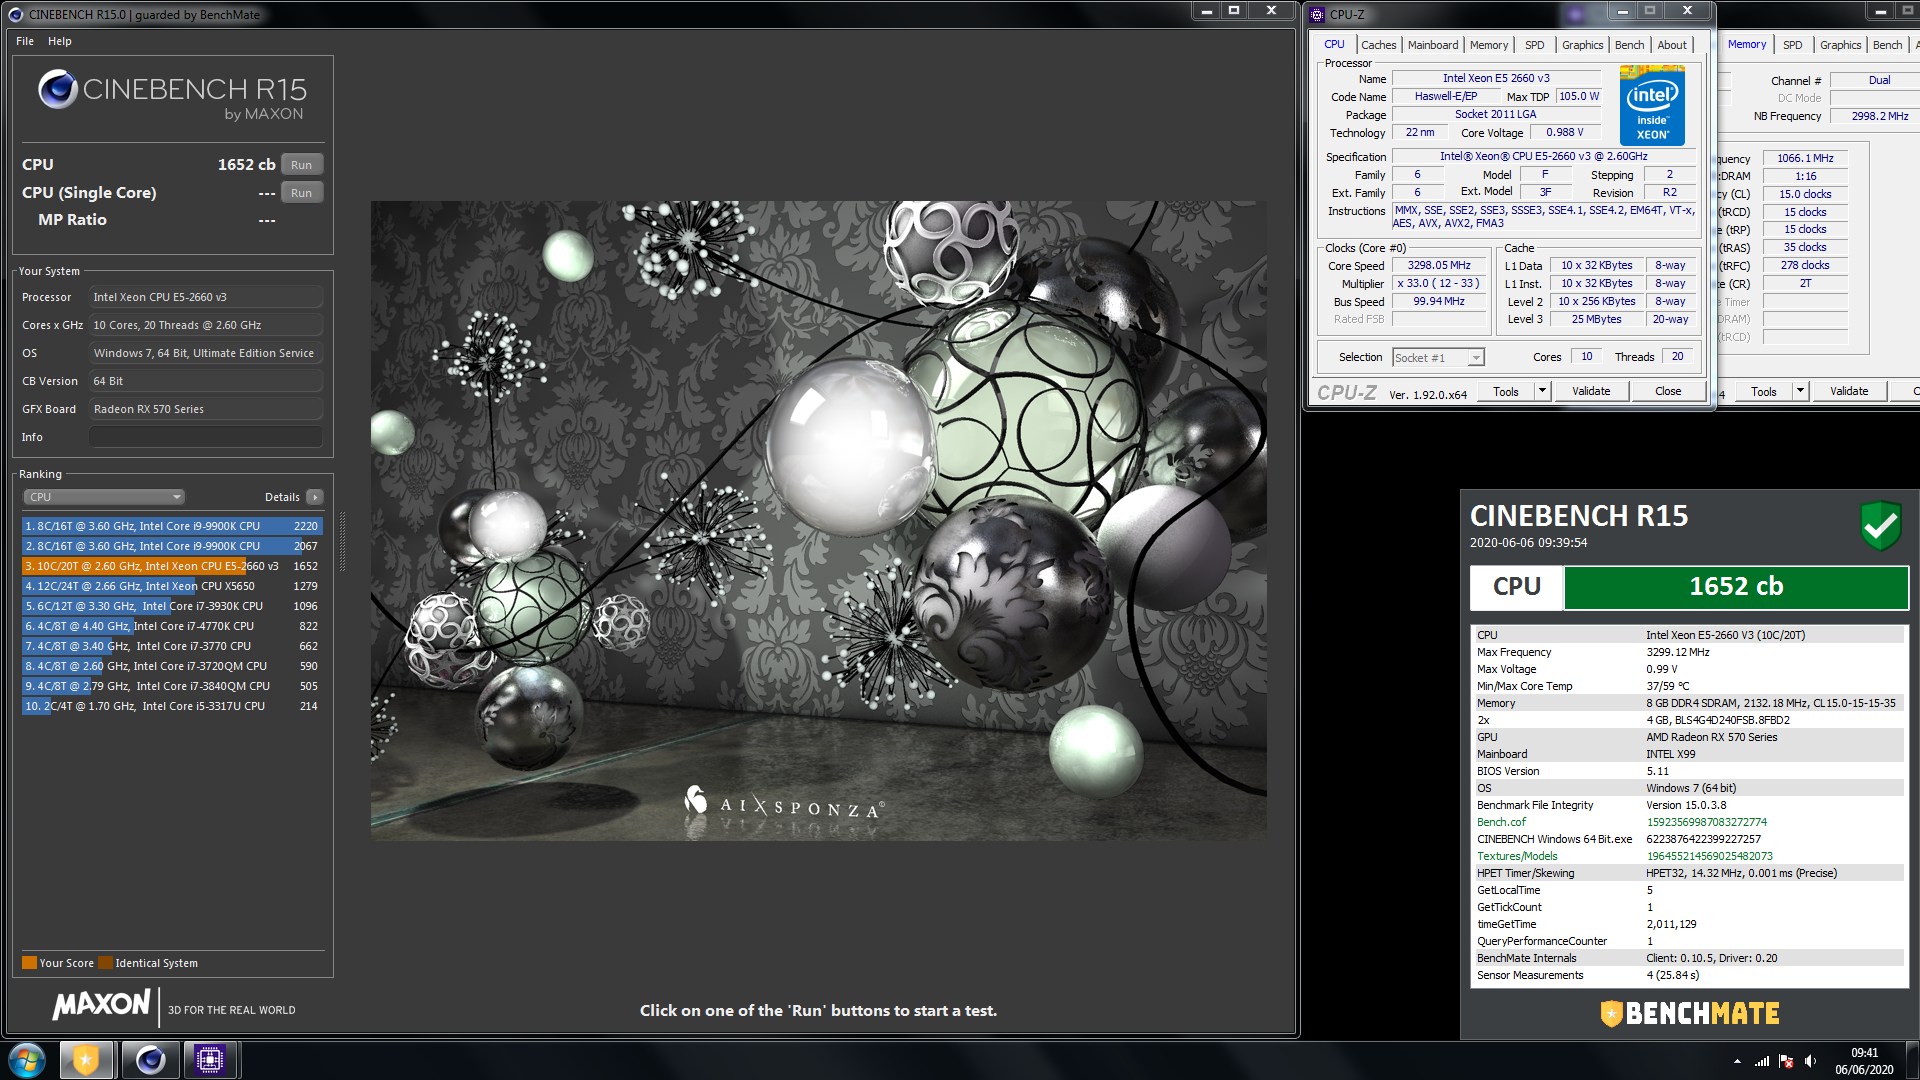Screen dimensions: 1920x1080
Task: Click the ranking list scrollbar grip
Action: (343, 541)
